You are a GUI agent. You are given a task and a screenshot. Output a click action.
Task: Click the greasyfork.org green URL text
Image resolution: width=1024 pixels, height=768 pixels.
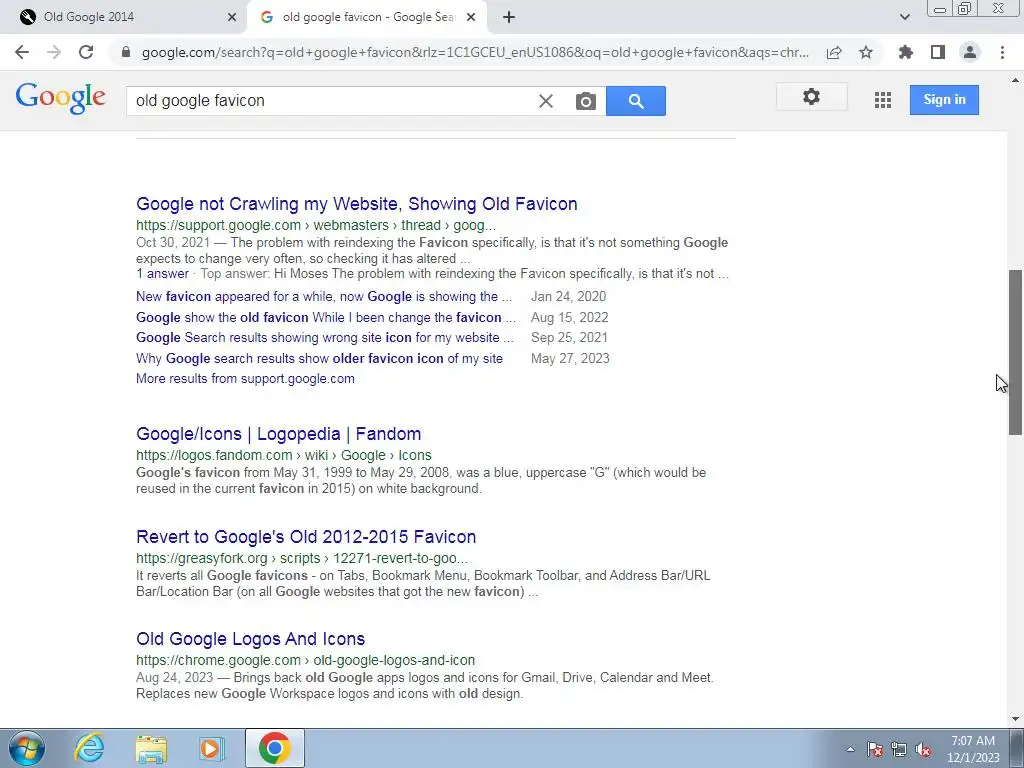[302, 558]
